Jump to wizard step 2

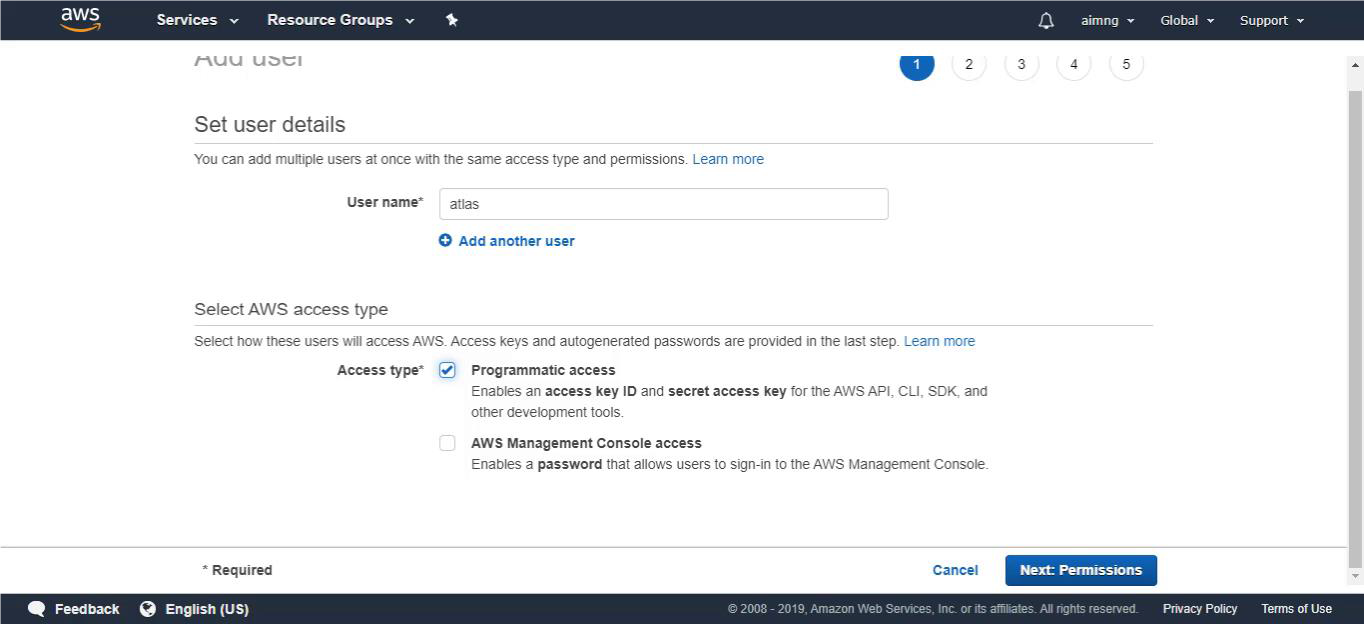click(969, 64)
